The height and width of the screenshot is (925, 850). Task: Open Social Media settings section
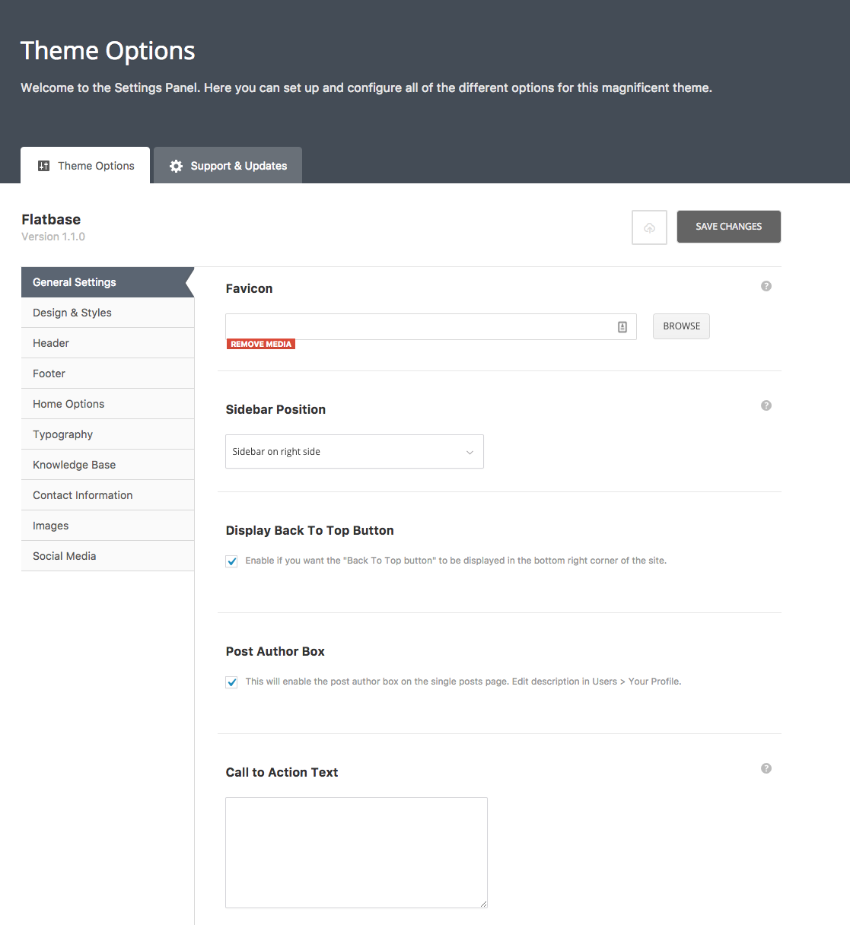coord(64,556)
